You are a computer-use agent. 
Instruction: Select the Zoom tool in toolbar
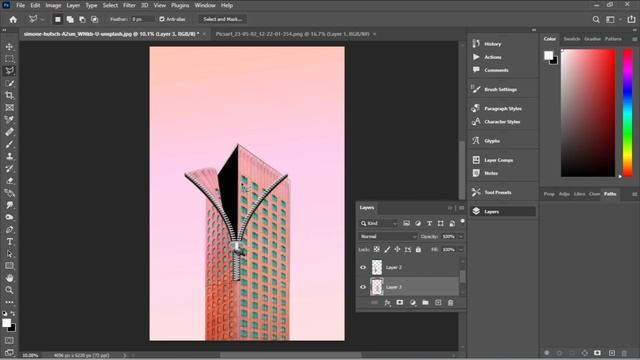[x=9, y=290]
